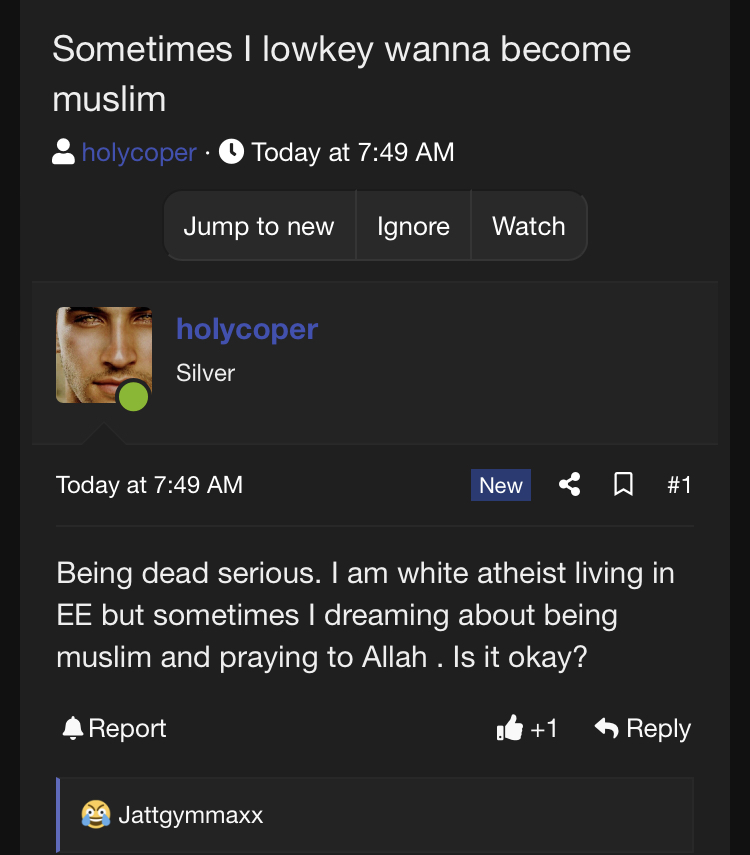This screenshot has width=750, height=855.
Task: Click the clock icon beside the thread date
Action: (x=231, y=152)
